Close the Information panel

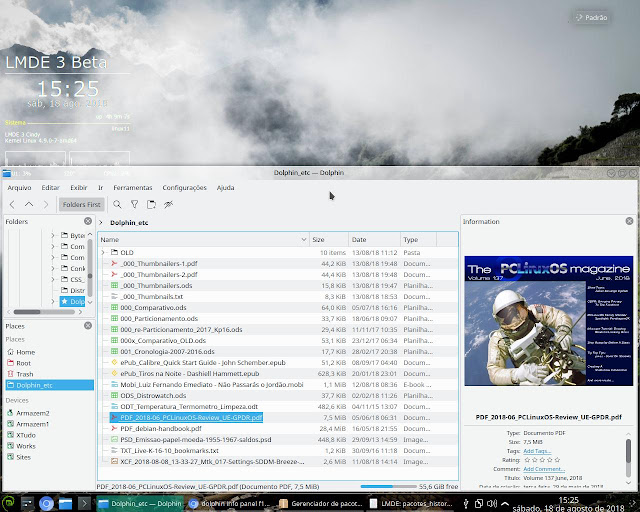tap(629, 221)
